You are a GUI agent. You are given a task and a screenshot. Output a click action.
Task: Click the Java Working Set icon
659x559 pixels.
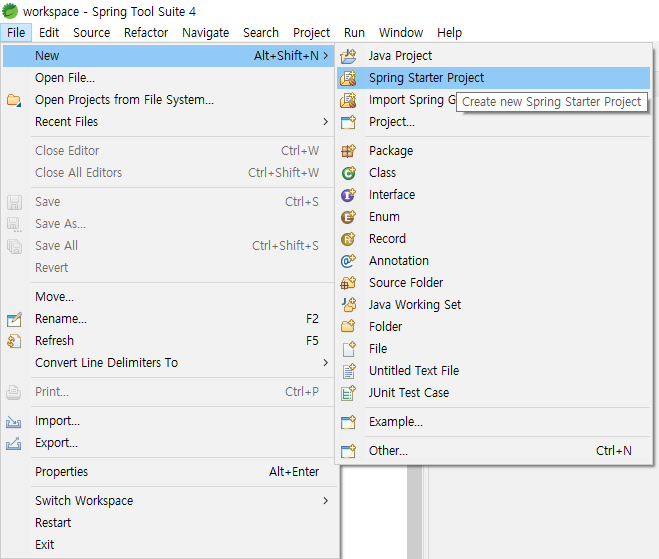(348, 305)
